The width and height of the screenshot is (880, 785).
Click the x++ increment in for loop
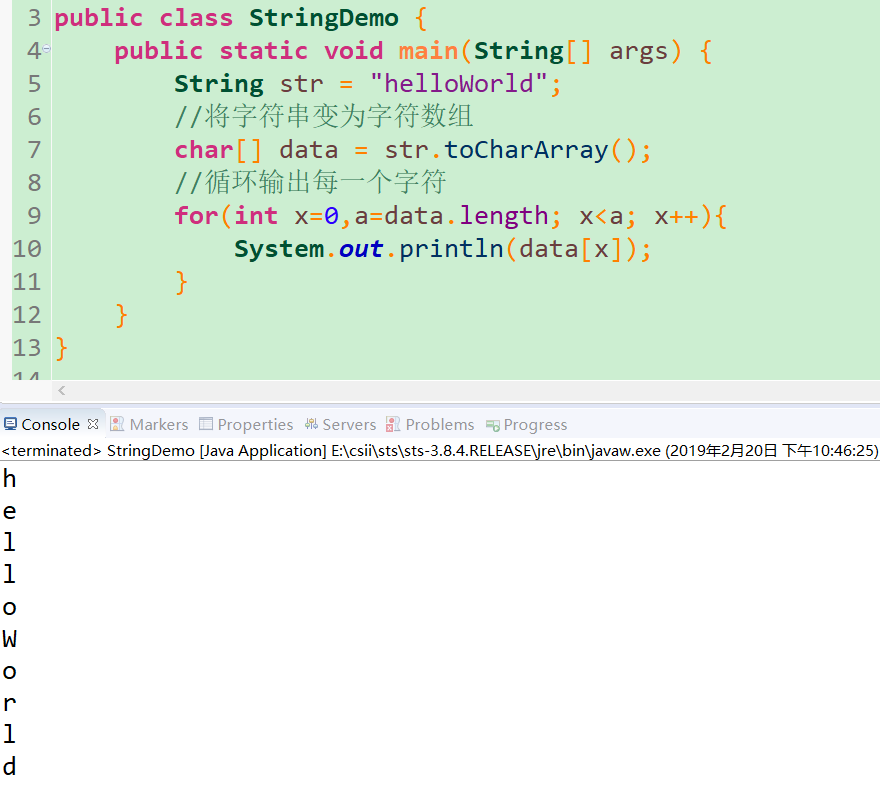tap(677, 217)
